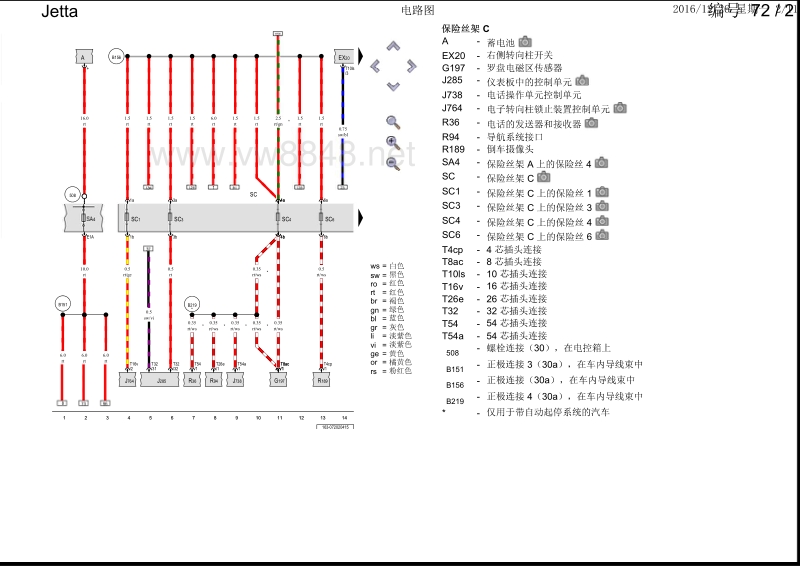
Task: Click legend label "R189"
Action: coord(453,149)
